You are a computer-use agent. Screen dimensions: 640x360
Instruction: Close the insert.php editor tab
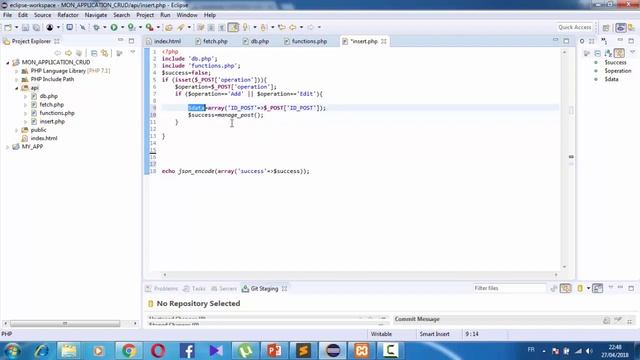pyautogui.click(x=384, y=41)
